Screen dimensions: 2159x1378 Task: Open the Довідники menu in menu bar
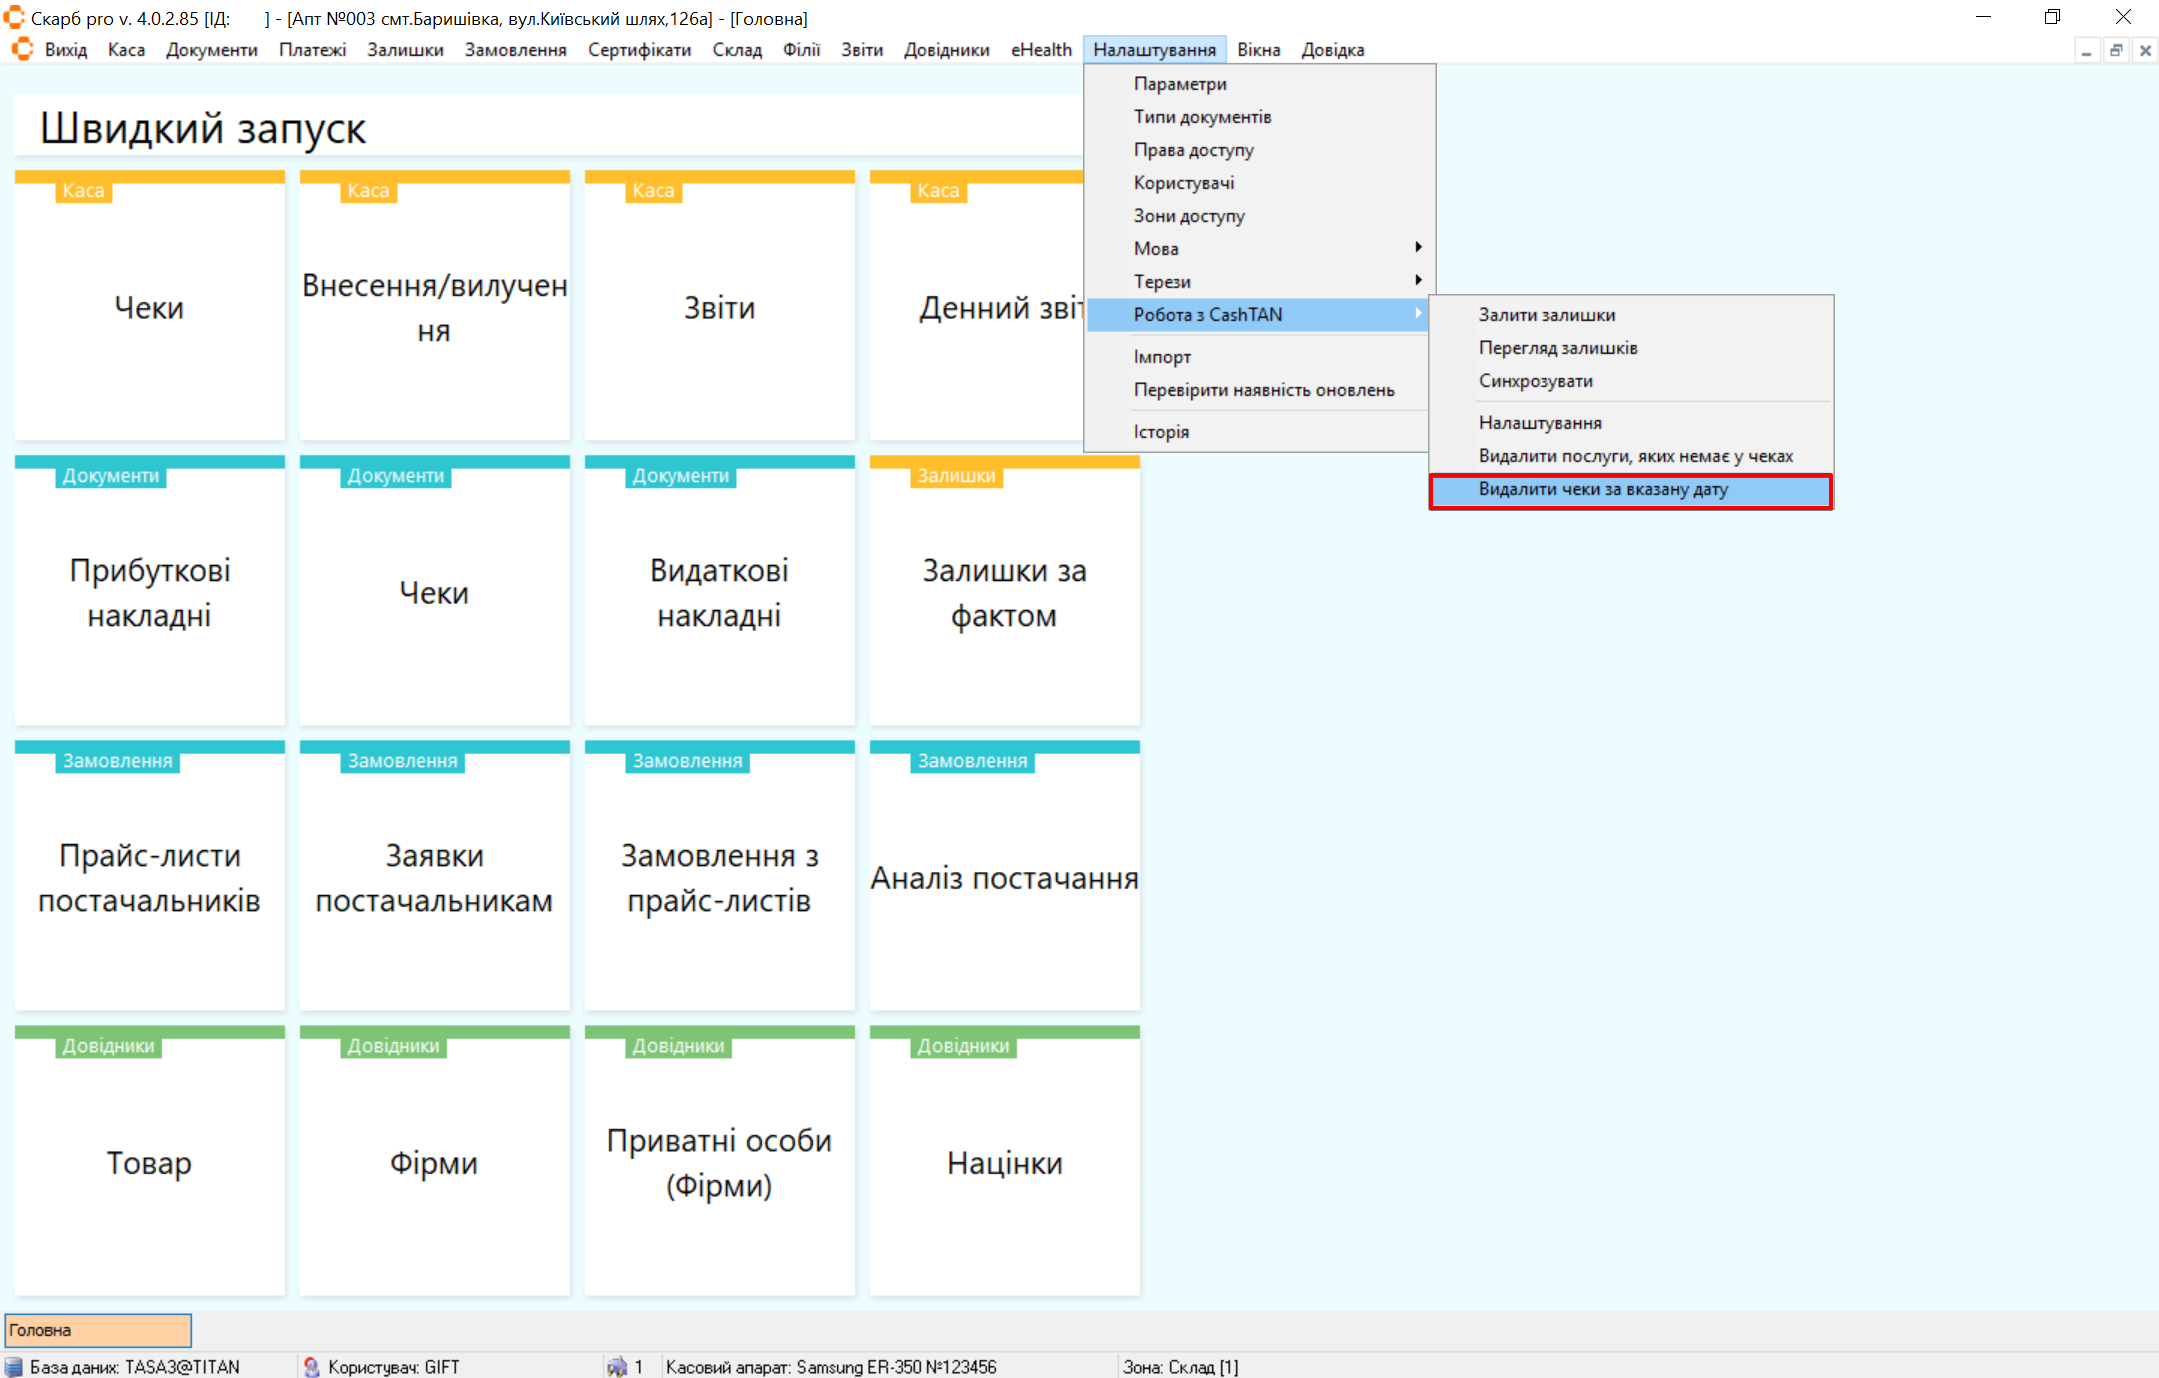945,50
